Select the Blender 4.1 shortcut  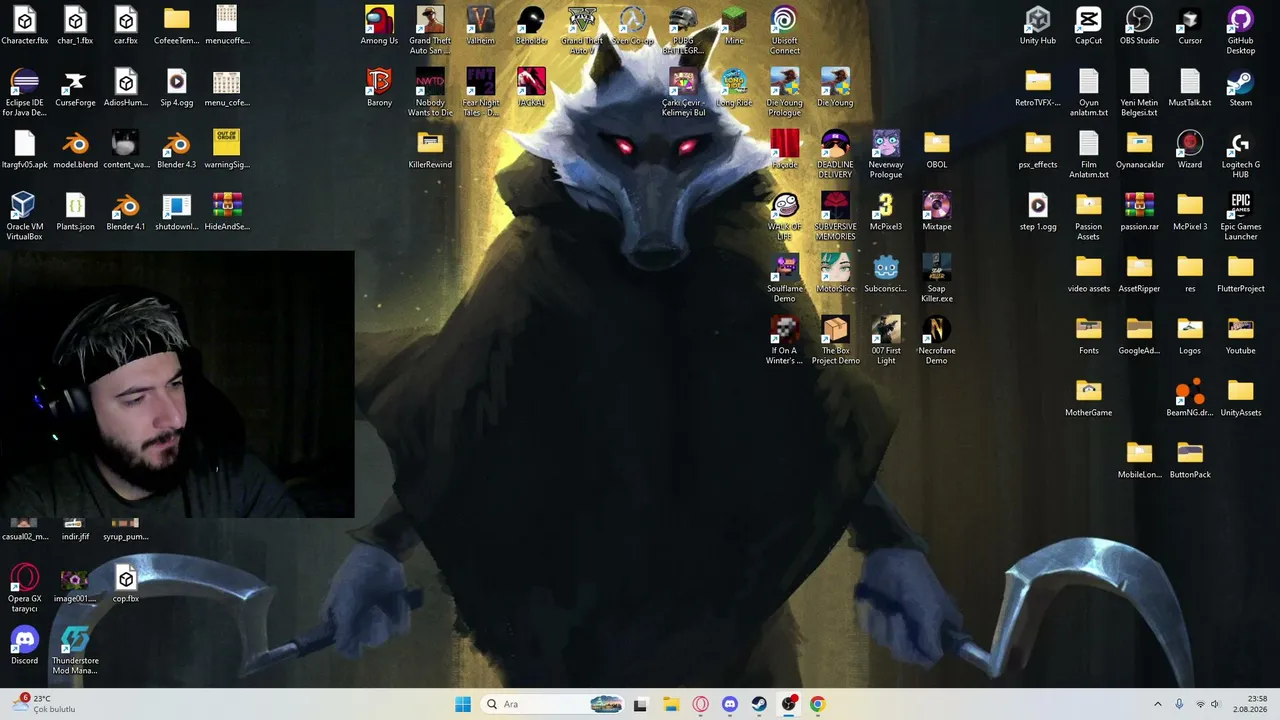[x=126, y=212]
